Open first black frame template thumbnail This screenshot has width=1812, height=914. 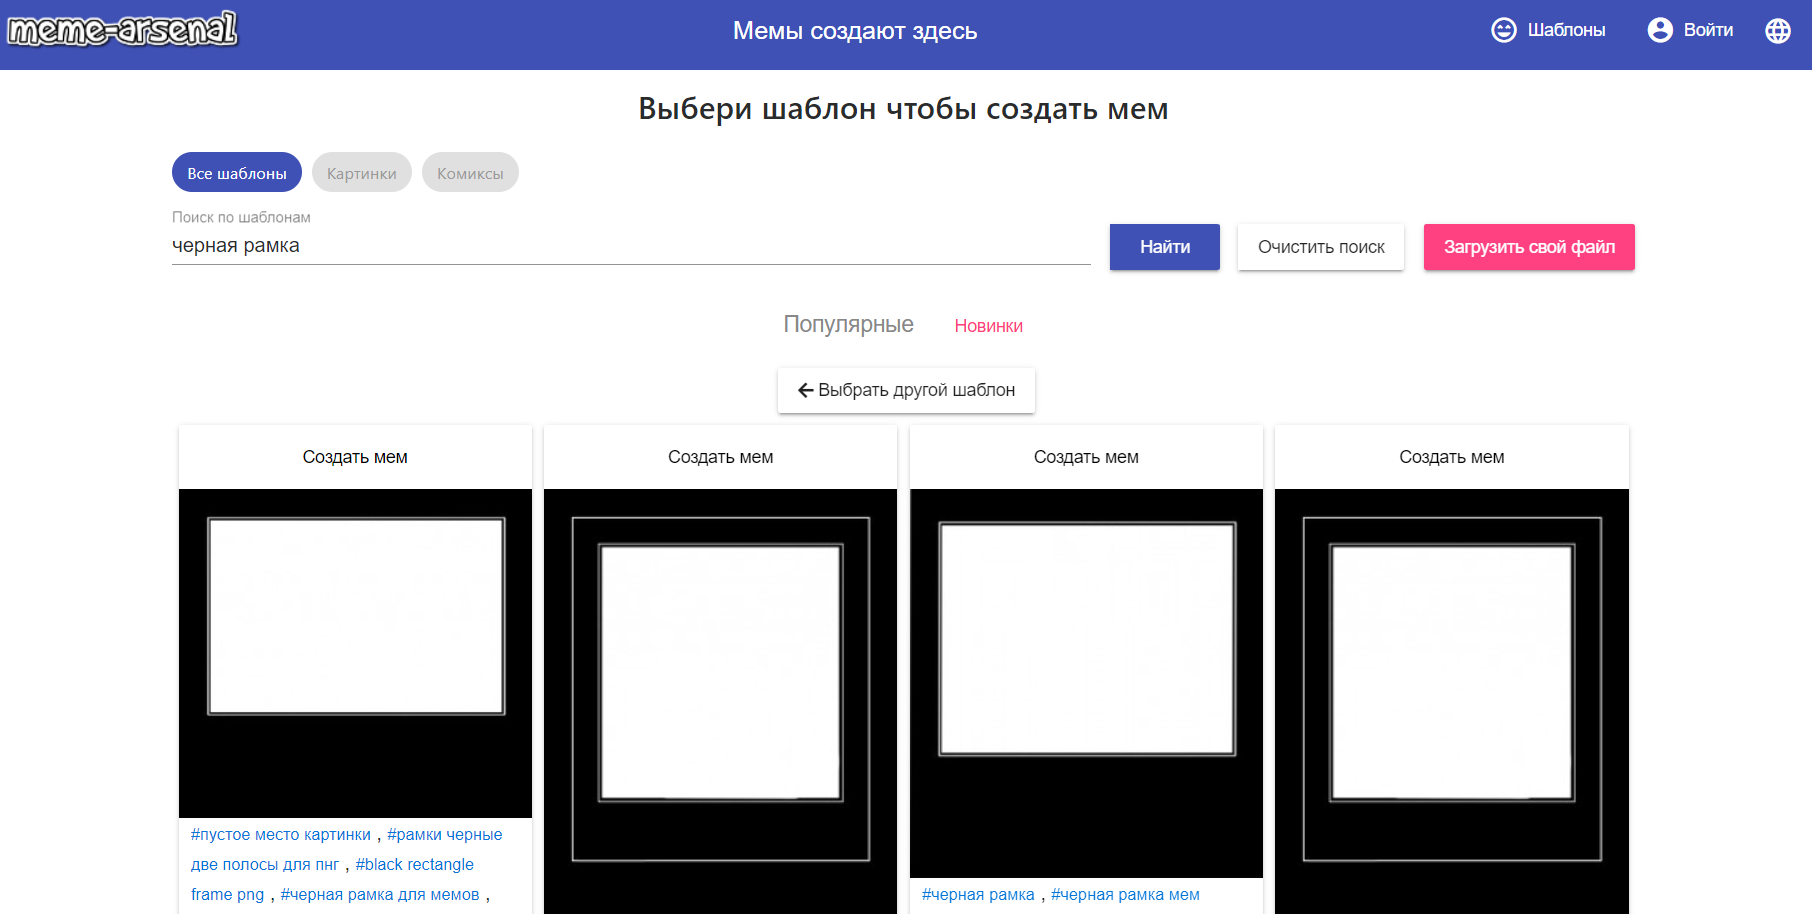[x=355, y=653]
